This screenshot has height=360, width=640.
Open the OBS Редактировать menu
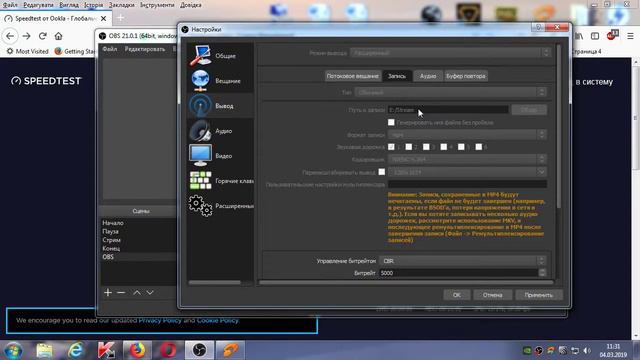[145, 49]
